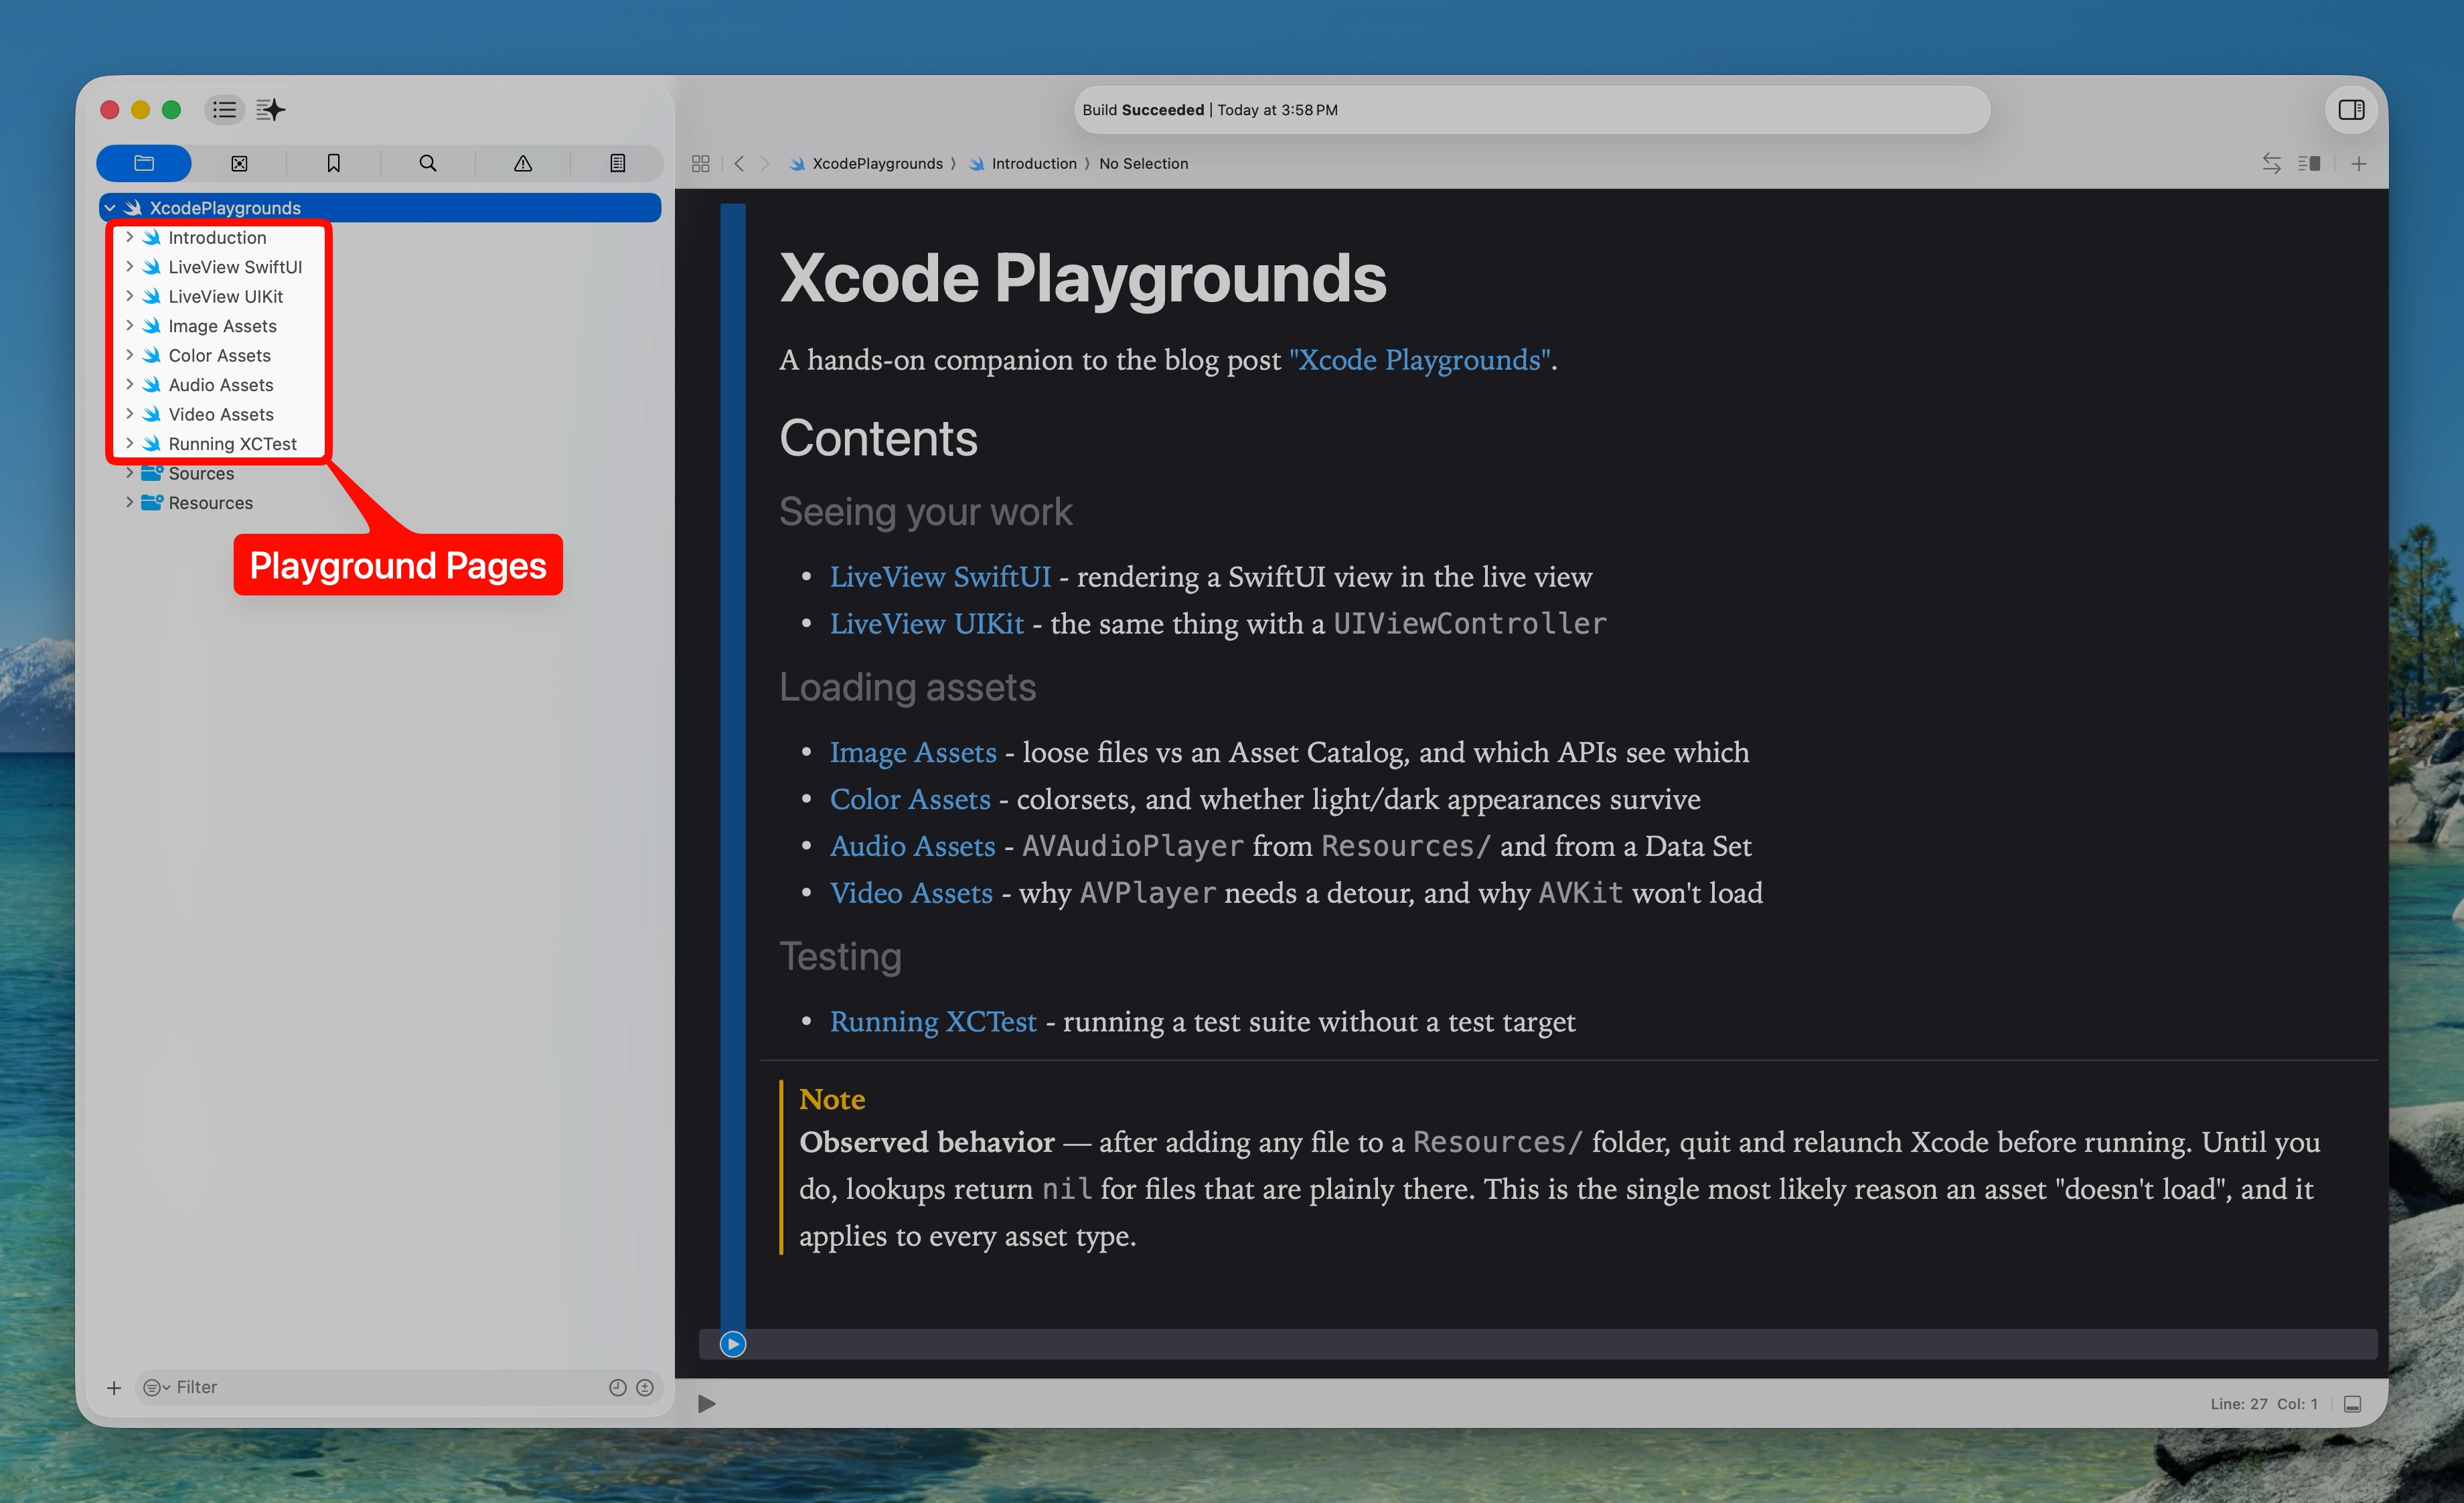
Task: Open LiveView SwiftUI page in navigator
Action: [x=235, y=267]
